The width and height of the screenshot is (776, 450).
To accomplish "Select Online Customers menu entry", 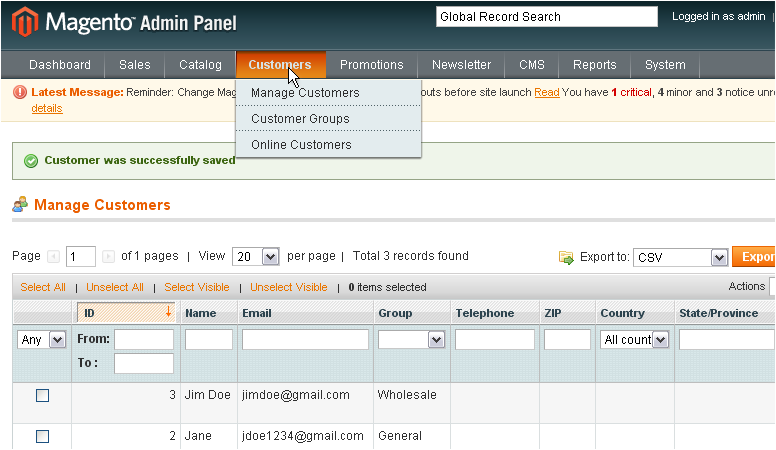I will tap(329, 145).
